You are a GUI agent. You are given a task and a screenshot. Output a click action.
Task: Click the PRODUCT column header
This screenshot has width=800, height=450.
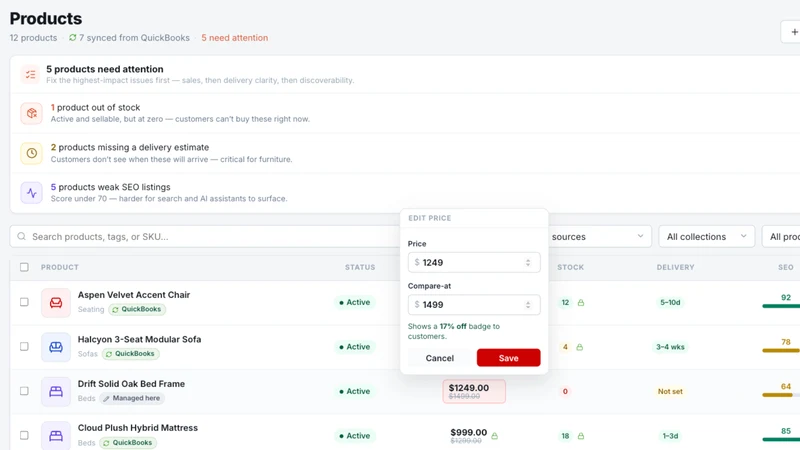point(60,267)
